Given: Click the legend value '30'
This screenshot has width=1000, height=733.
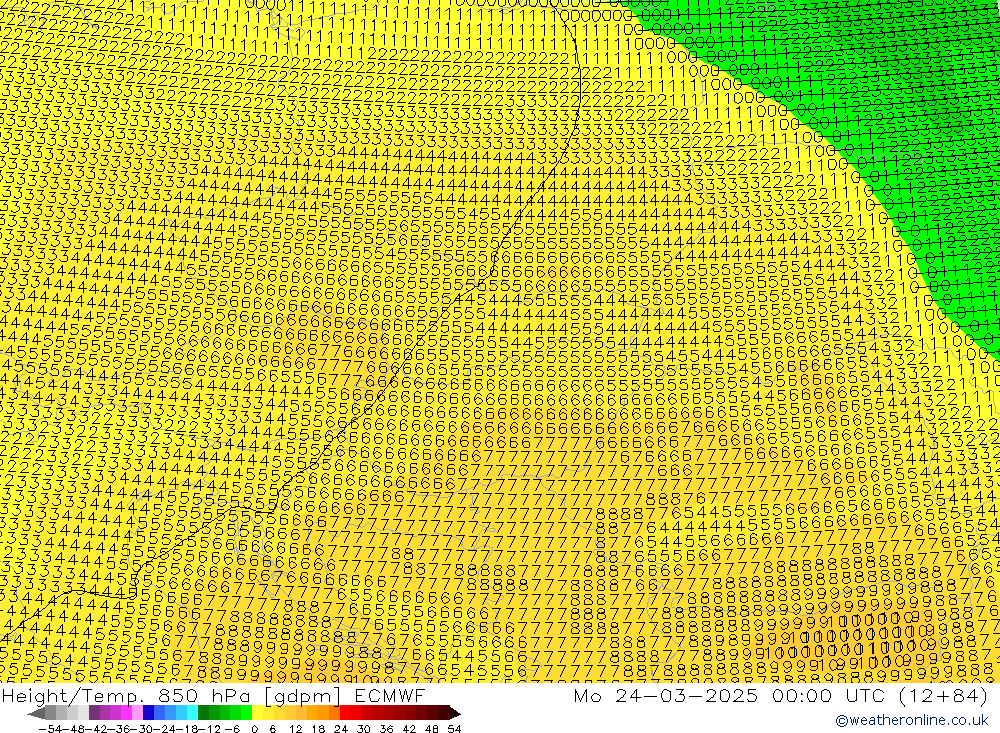Looking at the screenshot, I should (364, 729).
